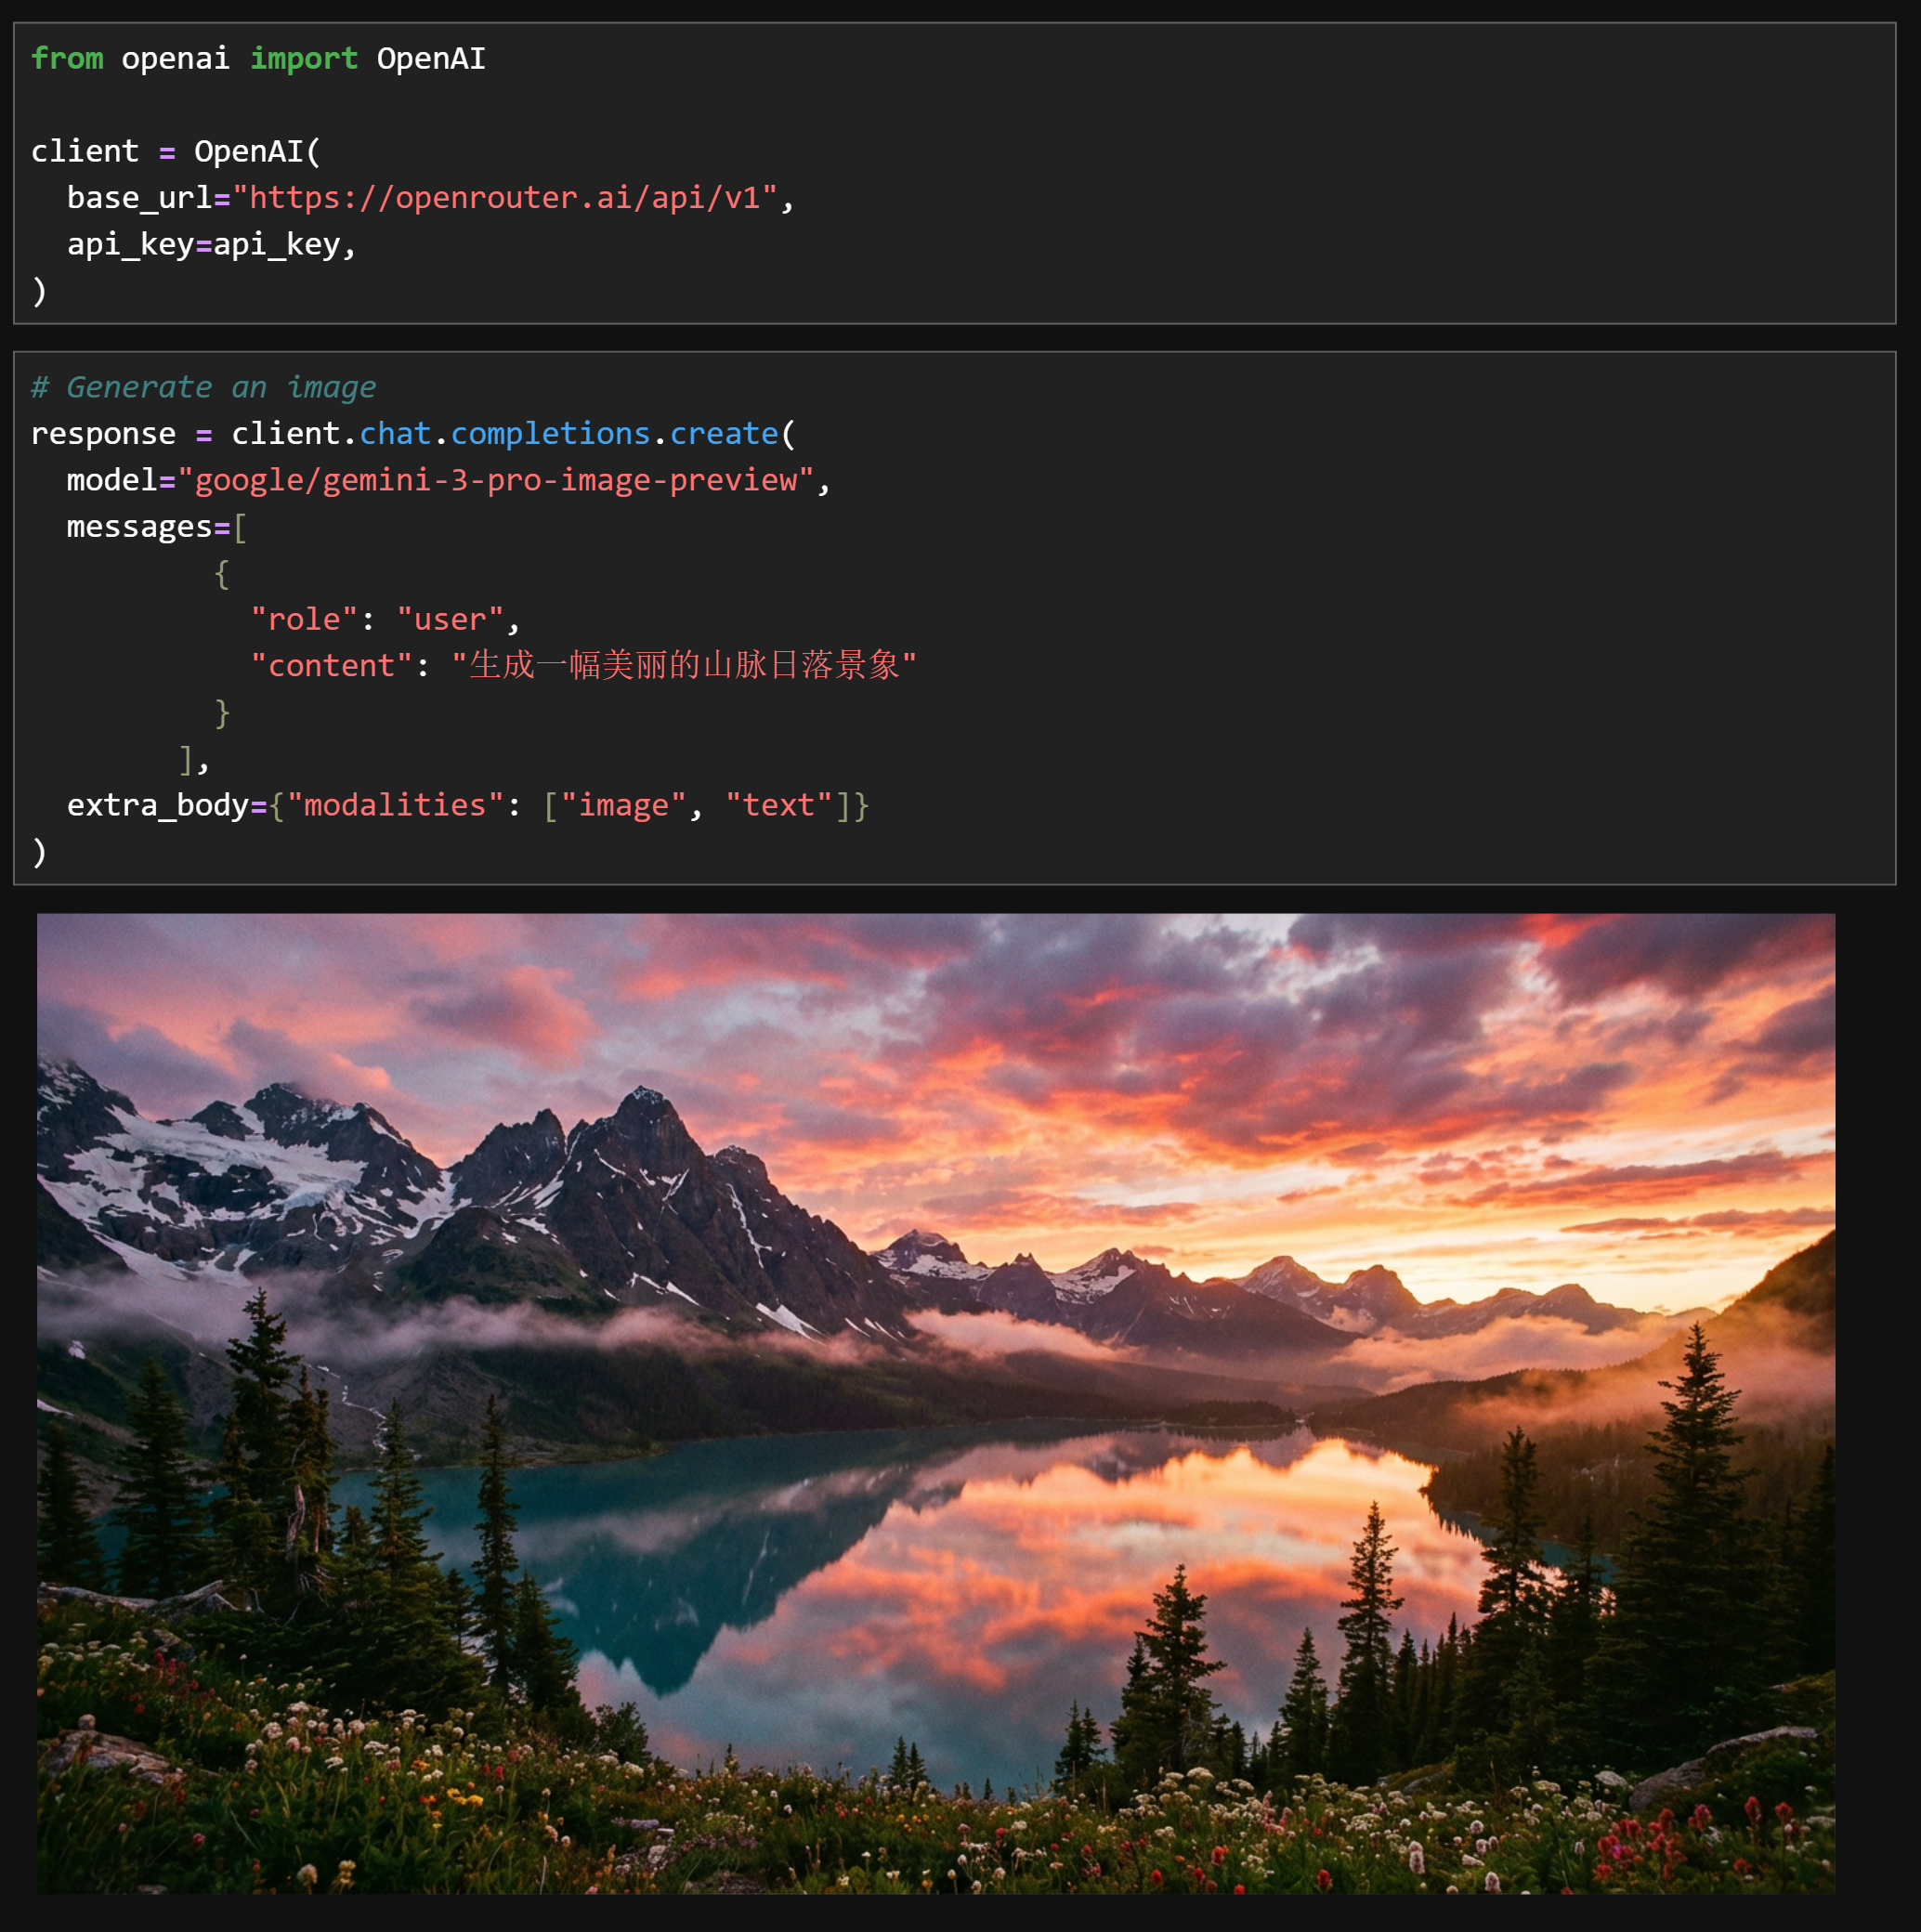Click the "role": "user" line

click(x=385, y=620)
